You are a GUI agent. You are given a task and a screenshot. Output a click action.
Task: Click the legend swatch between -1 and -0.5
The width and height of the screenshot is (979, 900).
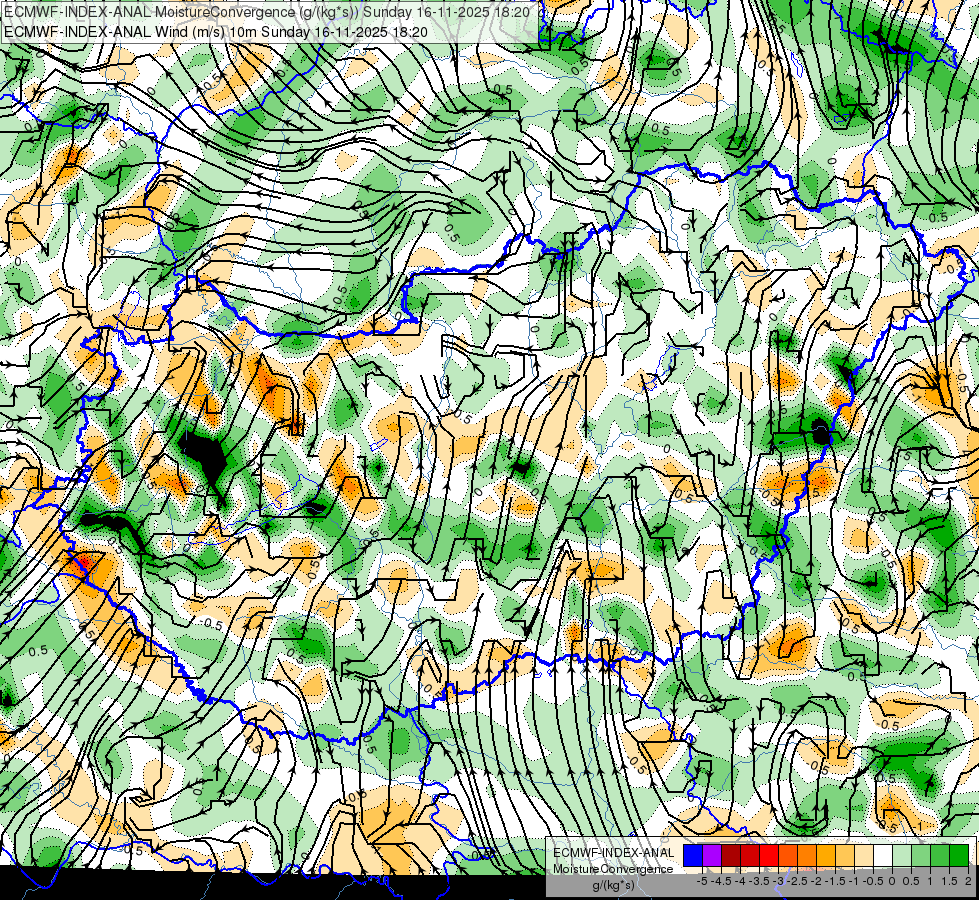864,855
